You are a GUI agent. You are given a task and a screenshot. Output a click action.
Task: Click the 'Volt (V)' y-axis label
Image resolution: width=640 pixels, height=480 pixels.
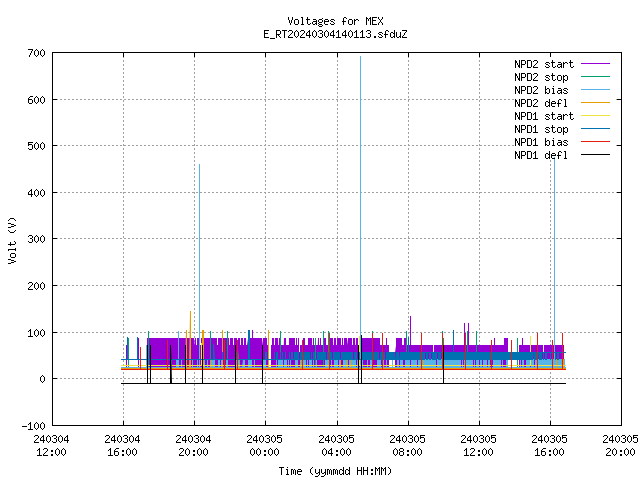point(12,240)
